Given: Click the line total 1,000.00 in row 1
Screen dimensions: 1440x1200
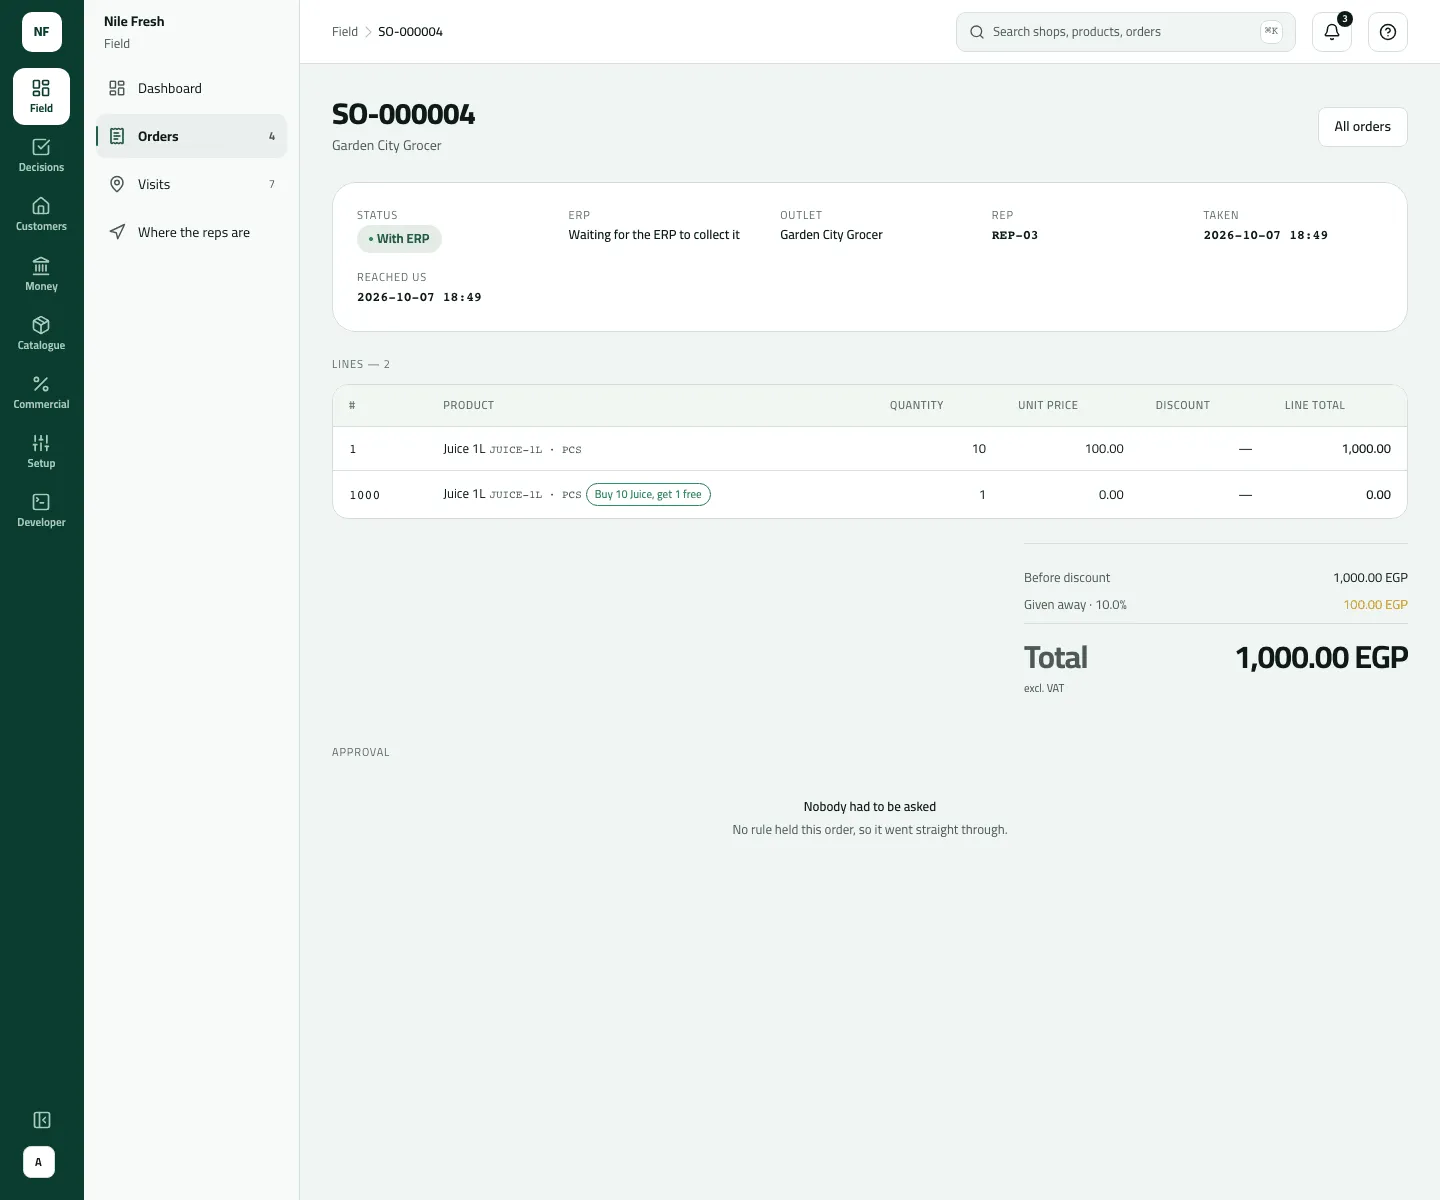Looking at the screenshot, I should (x=1366, y=449).
